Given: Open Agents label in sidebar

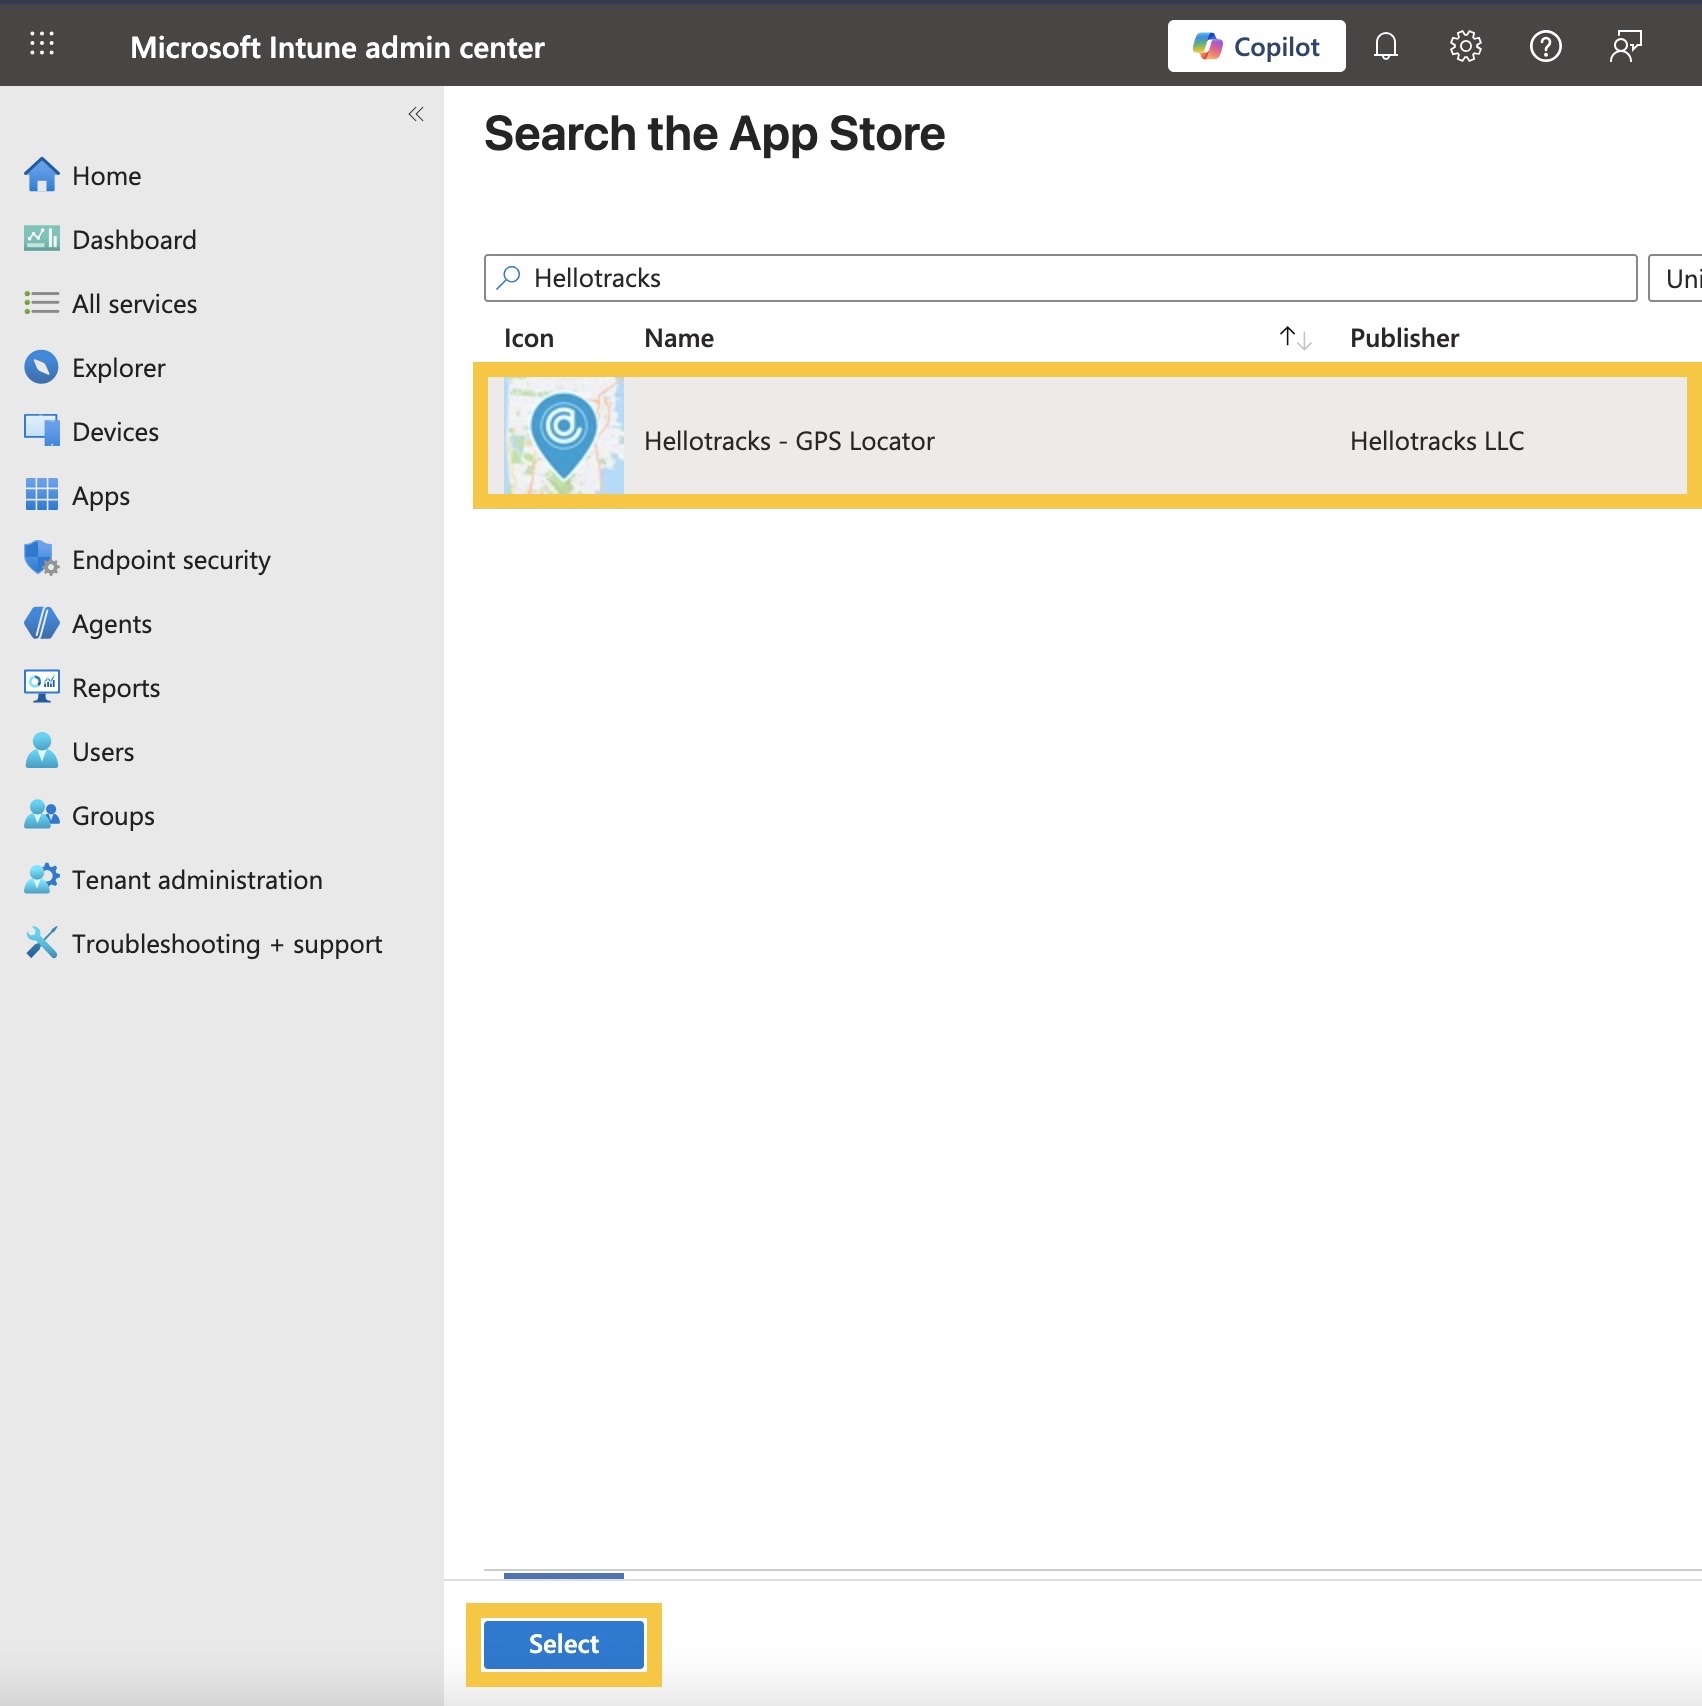Looking at the screenshot, I should (x=112, y=625).
